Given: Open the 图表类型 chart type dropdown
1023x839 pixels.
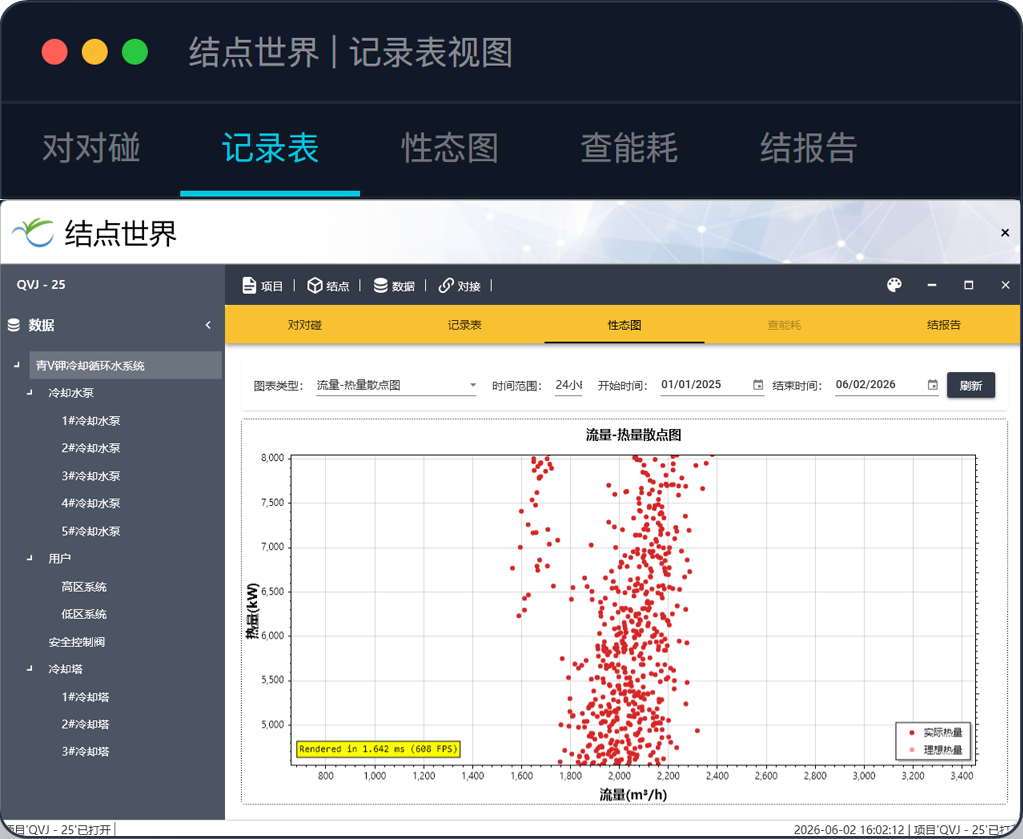Looking at the screenshot, I should pos(396,385).
